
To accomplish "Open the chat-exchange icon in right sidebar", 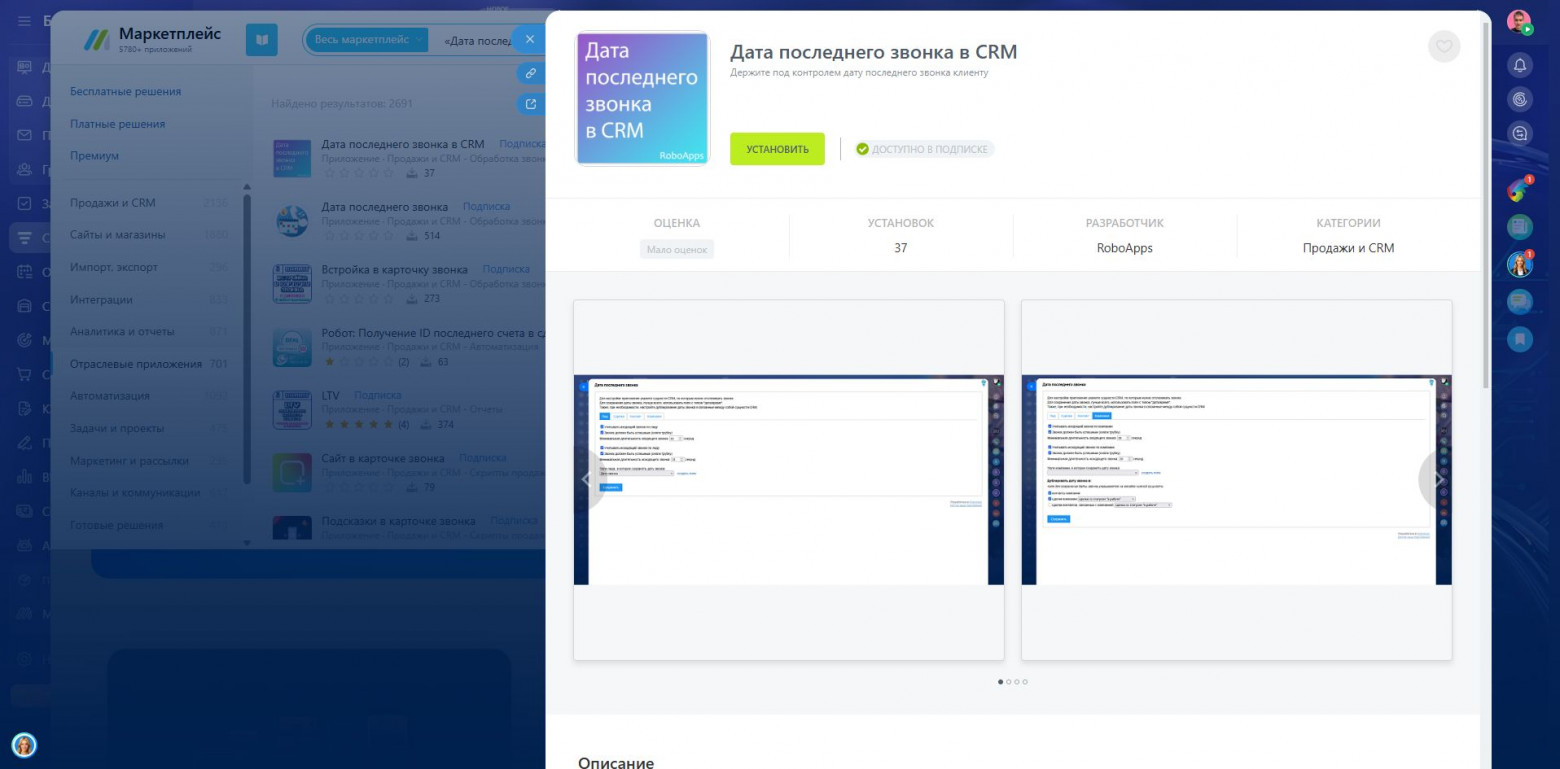I will click(1520, 132).
